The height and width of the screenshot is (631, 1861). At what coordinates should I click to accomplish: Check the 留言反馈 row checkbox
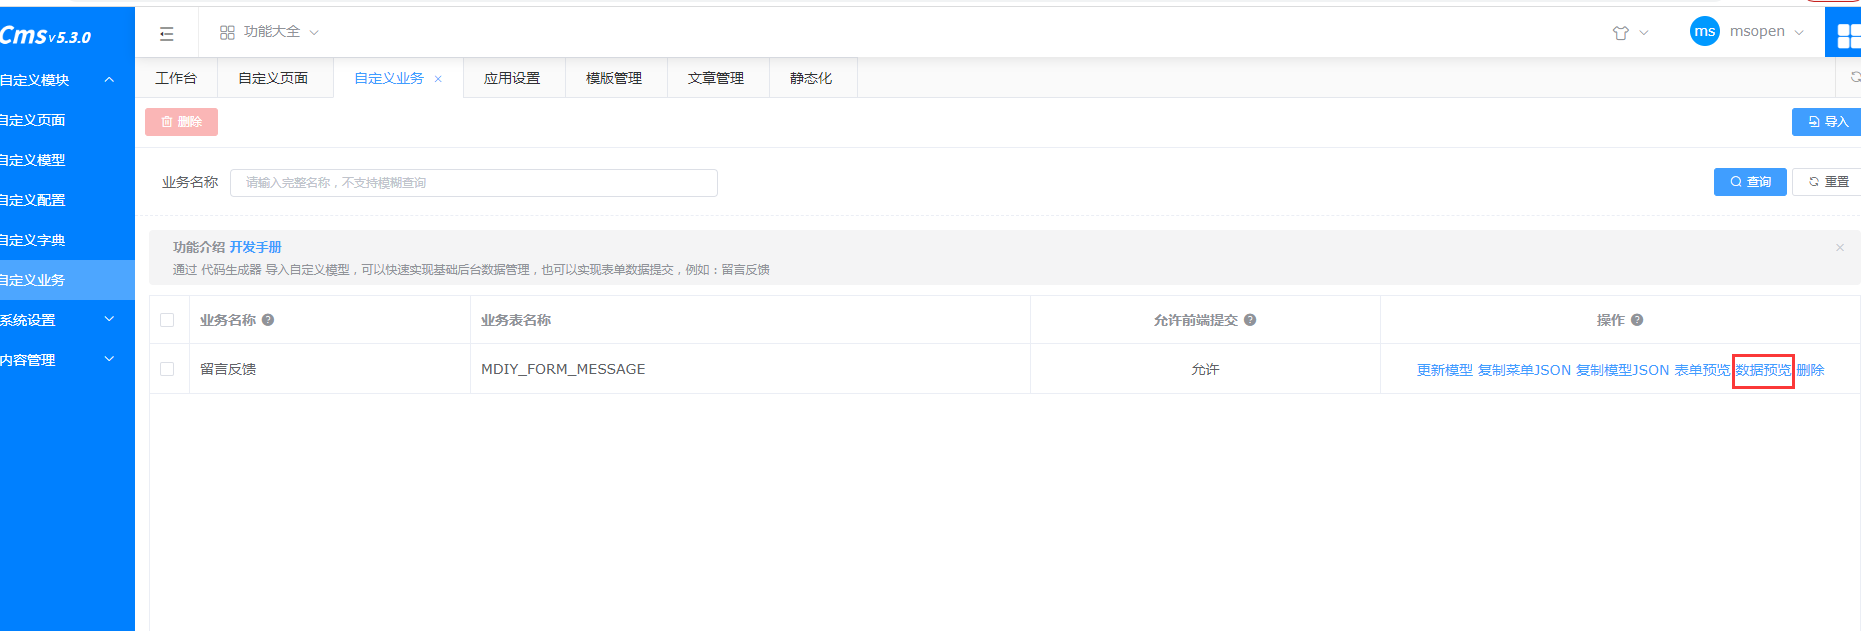pyautogui.click(x=167, y=369)
